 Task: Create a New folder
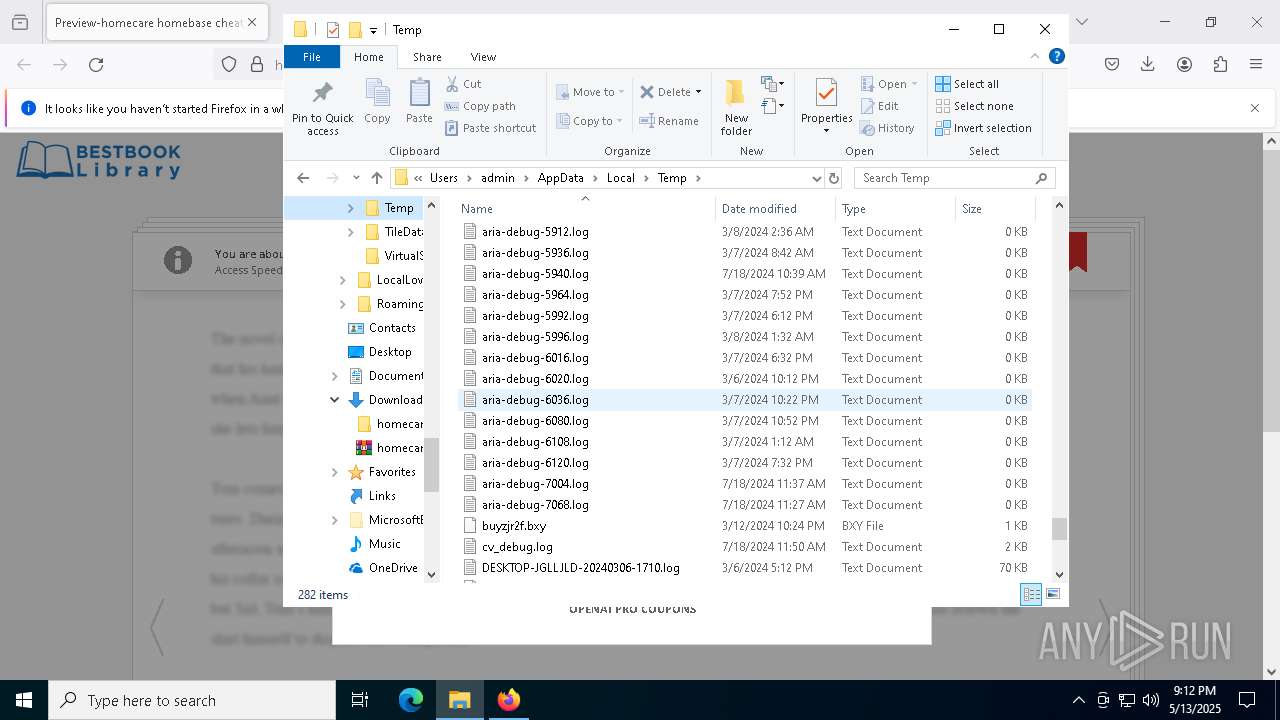[x=736, y=108]
